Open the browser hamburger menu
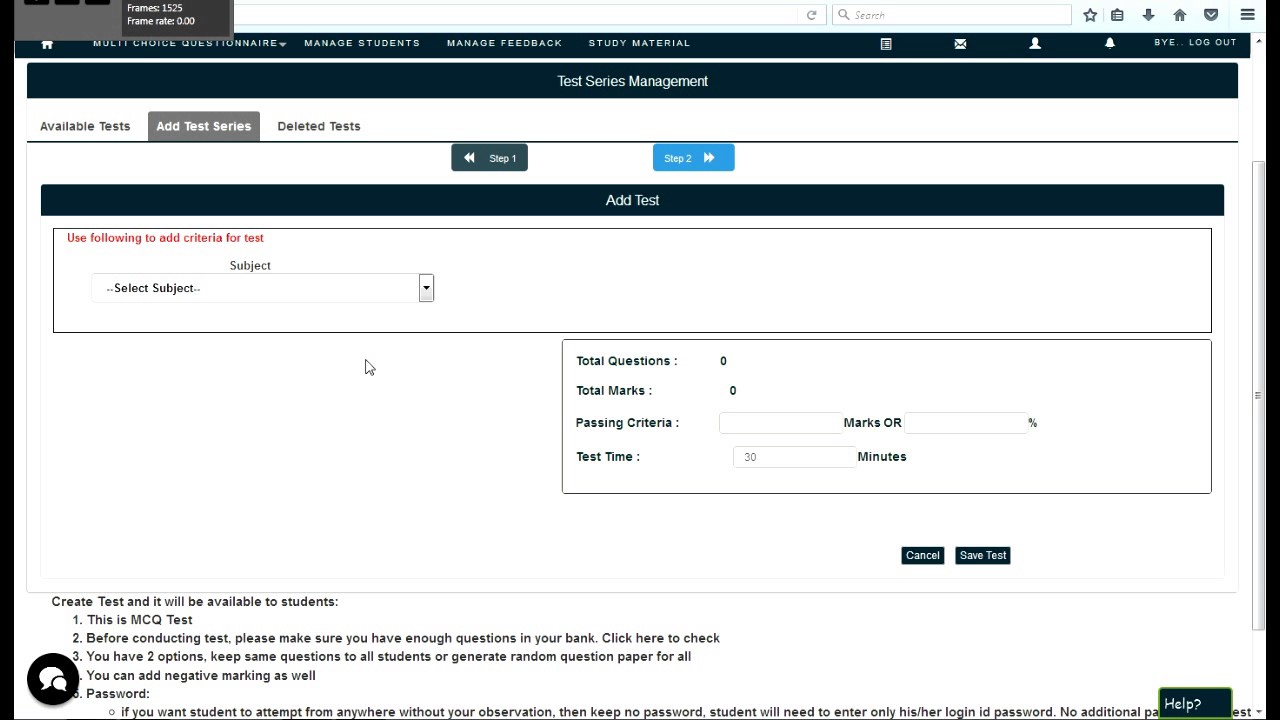This screenshot has width=1280, height=720. (1247, 15)
